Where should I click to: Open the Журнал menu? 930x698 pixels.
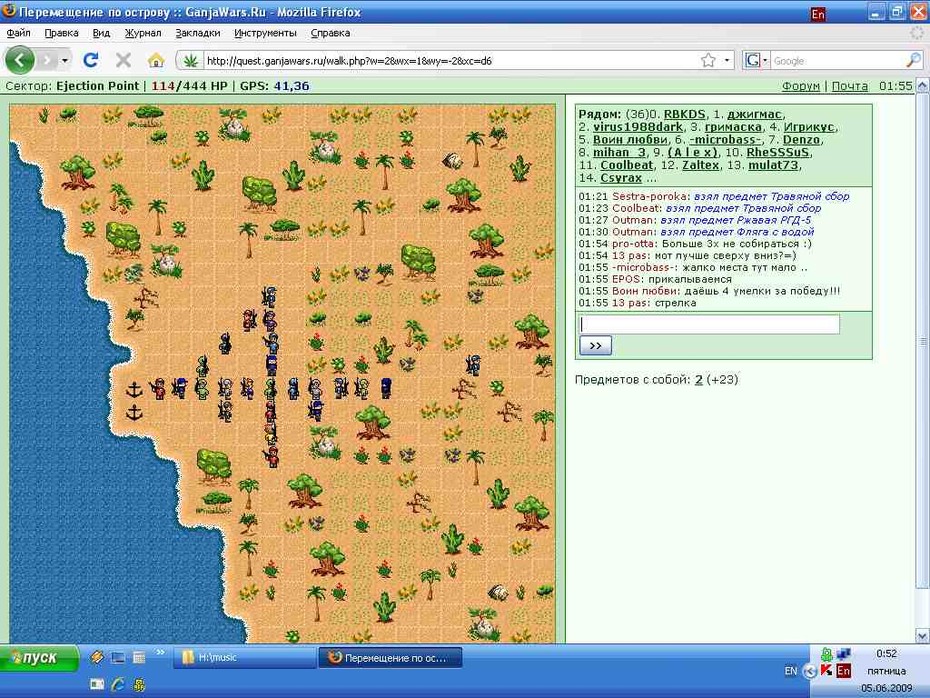tap(142, 33)
